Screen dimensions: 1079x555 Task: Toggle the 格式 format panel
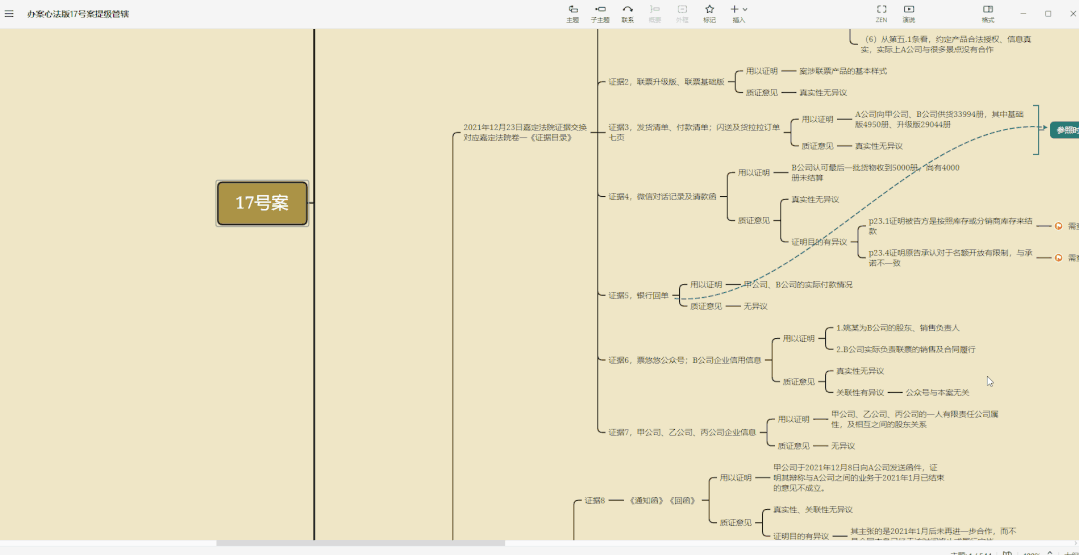[987, 13]
